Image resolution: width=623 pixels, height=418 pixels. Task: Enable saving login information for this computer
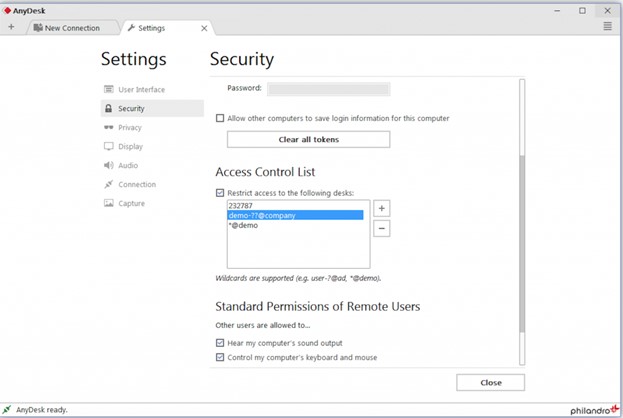(220, 118)
